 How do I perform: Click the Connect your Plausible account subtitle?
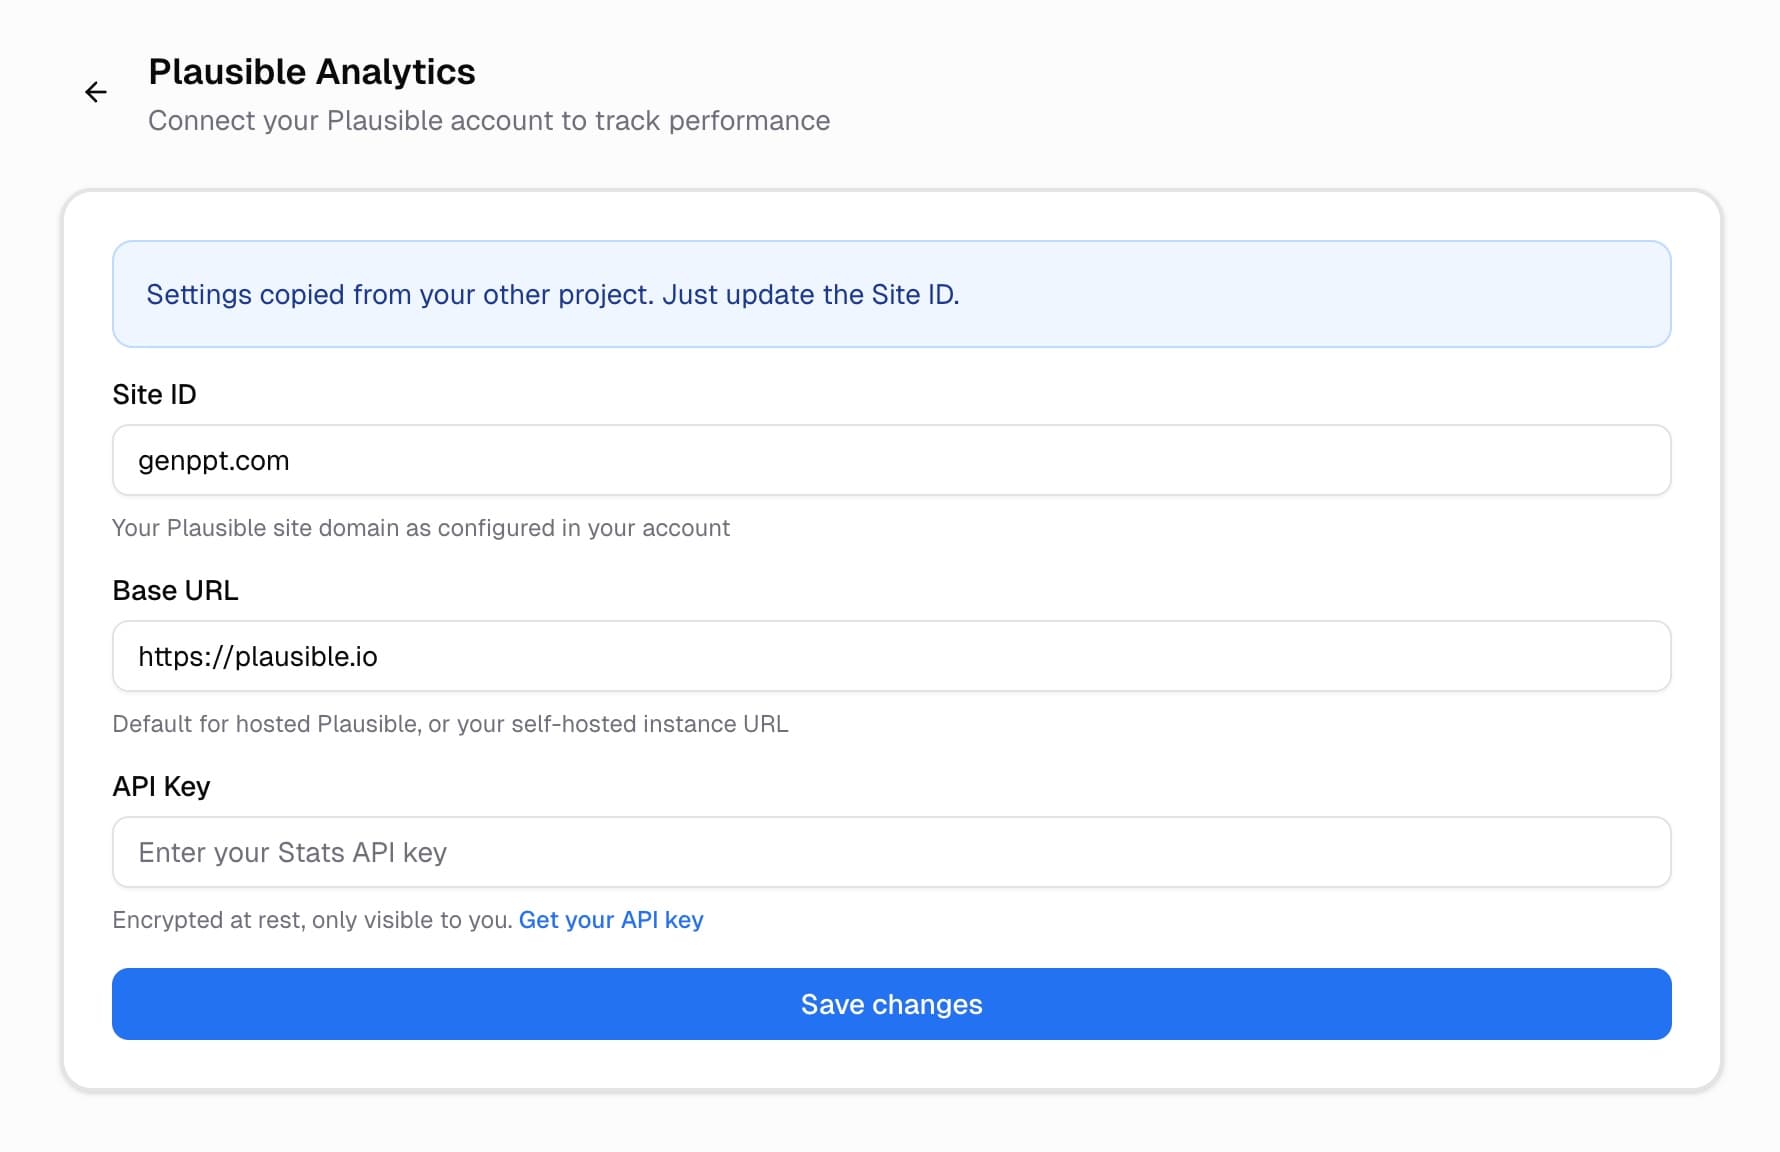coord(488,121)
